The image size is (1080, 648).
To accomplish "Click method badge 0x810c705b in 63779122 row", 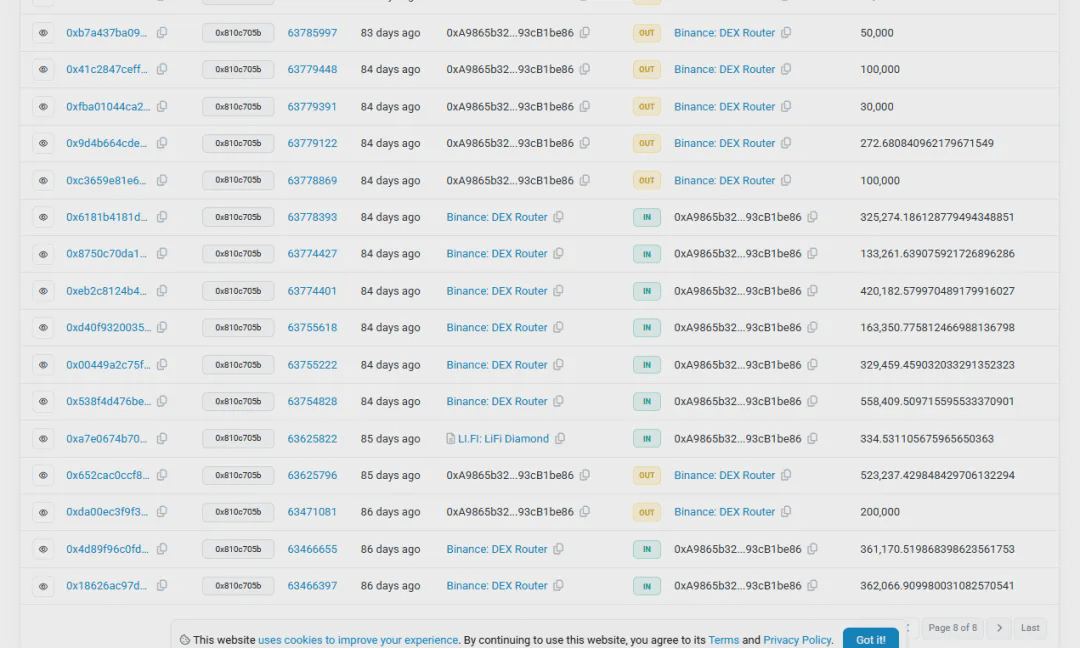I will pyautogui.click(x=238, y=143).
